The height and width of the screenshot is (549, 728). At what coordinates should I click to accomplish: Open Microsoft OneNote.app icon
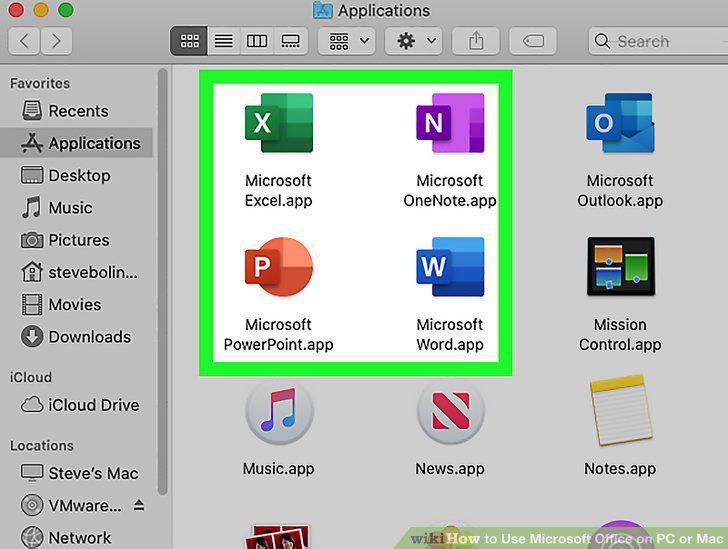[x=450, y=123]
